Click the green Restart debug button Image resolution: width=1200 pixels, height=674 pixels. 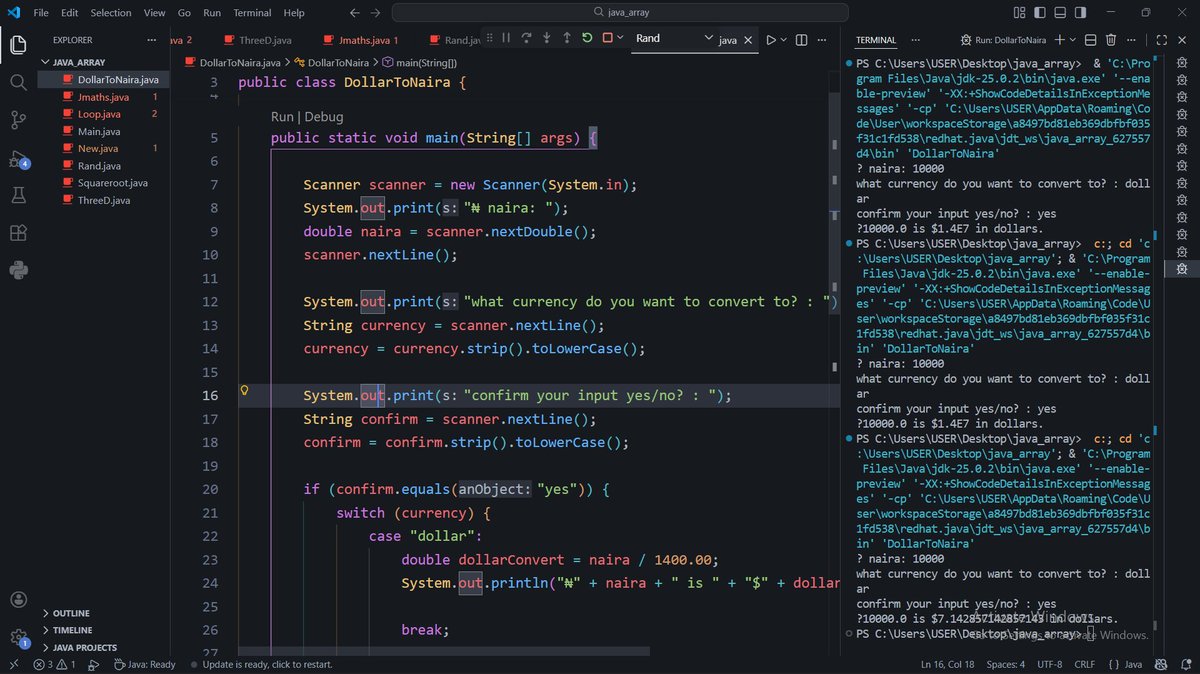click(587, 39)
